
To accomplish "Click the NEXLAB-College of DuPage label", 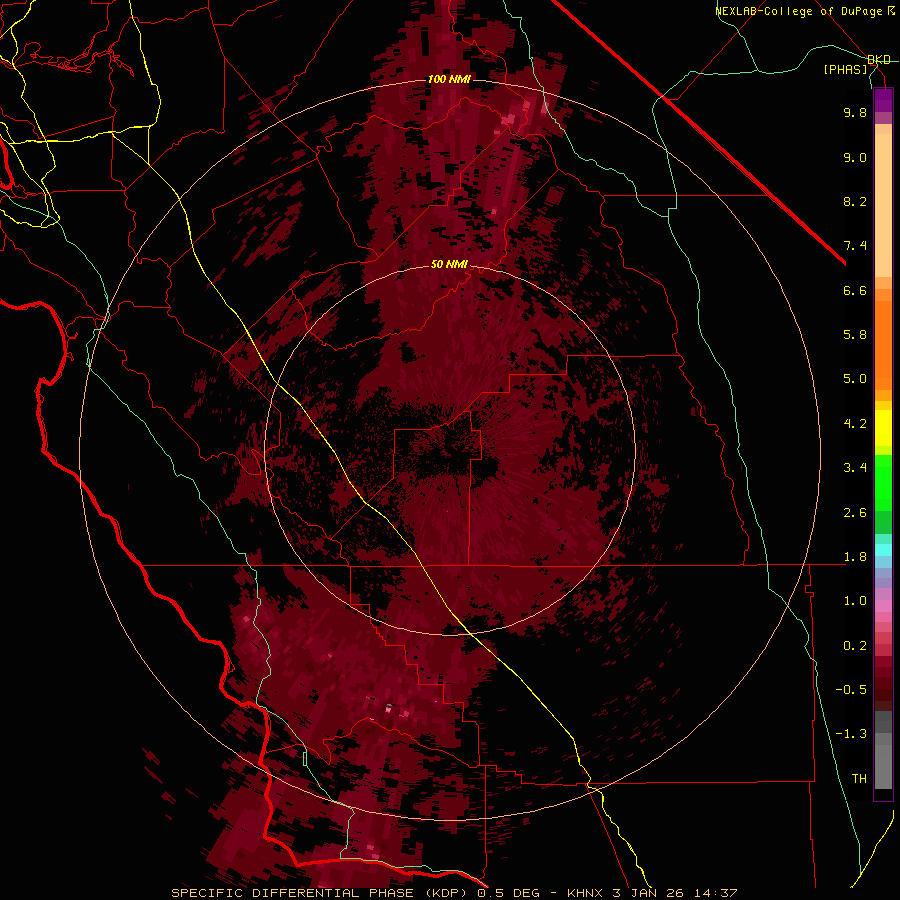I will tap(799, 11).
